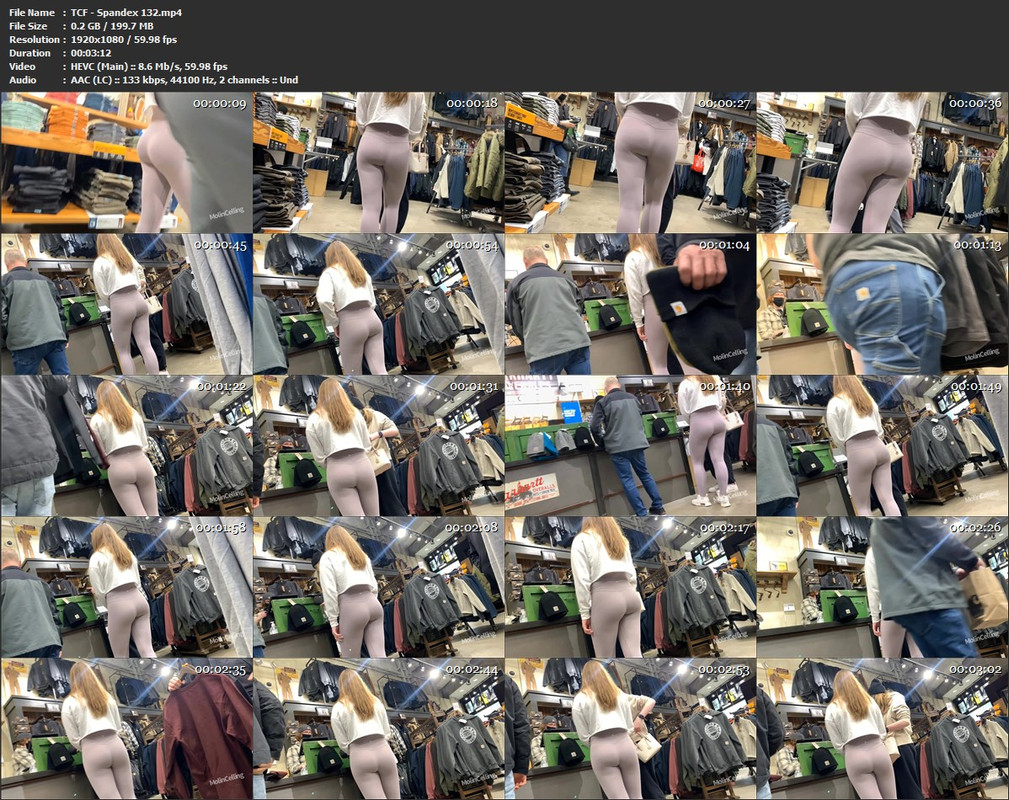Select the frame stamped 00:02:26
The height and width of the screenshot is (800, 1009).
tap(881, 587)
